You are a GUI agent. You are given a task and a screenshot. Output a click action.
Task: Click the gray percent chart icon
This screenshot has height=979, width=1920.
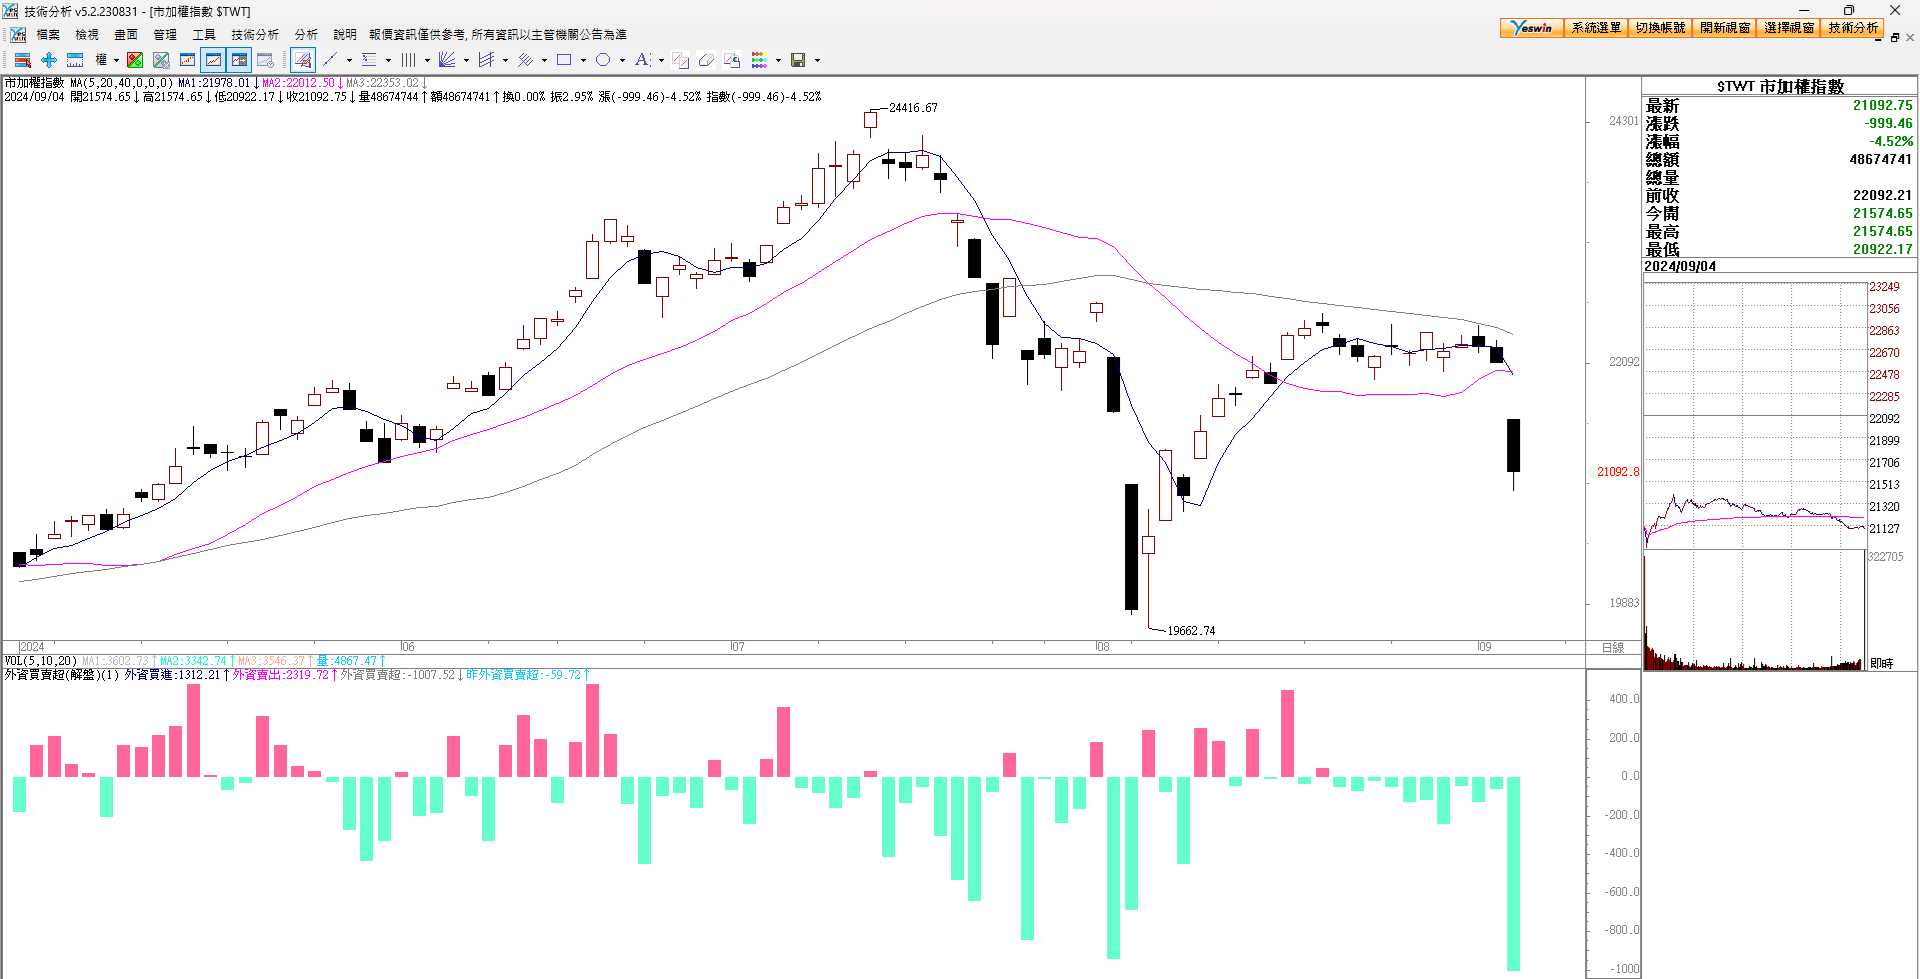pos(161,60)
